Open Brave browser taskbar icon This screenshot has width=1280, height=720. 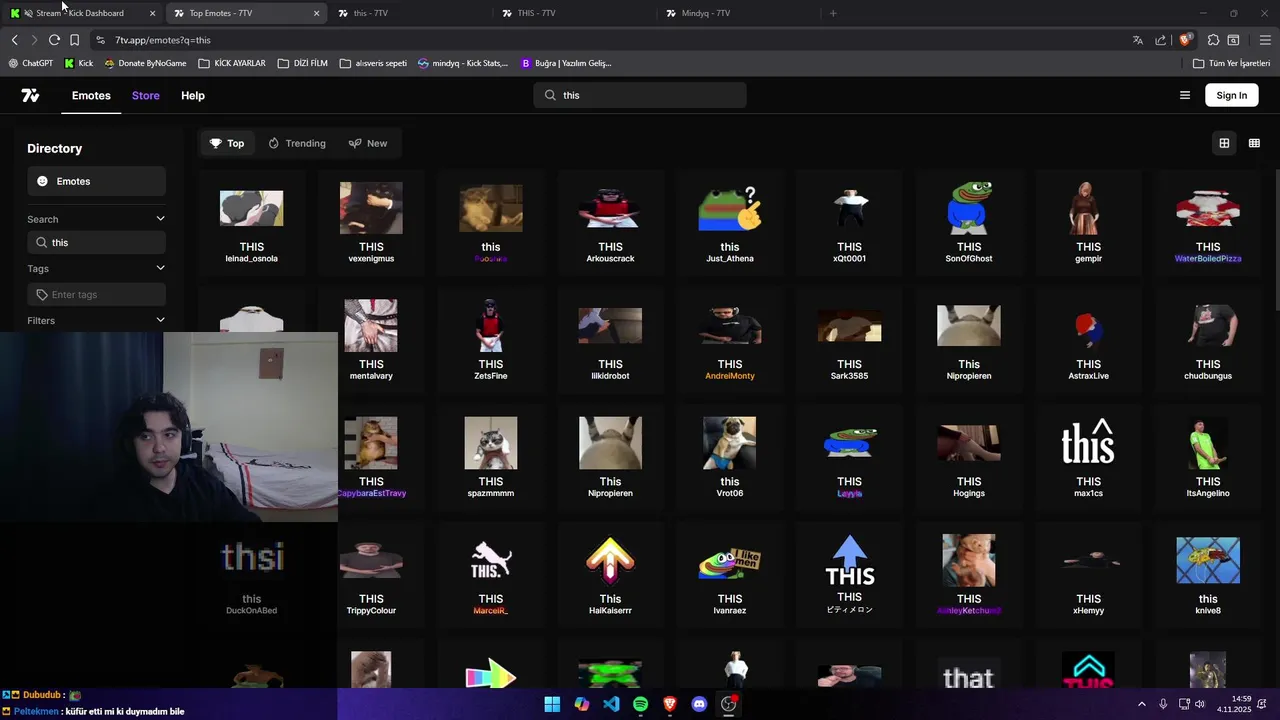pyautogui.click(x=670, y=704)
